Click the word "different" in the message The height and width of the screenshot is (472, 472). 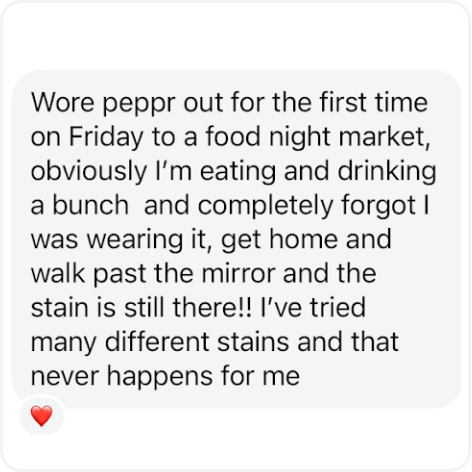(157, 342)
